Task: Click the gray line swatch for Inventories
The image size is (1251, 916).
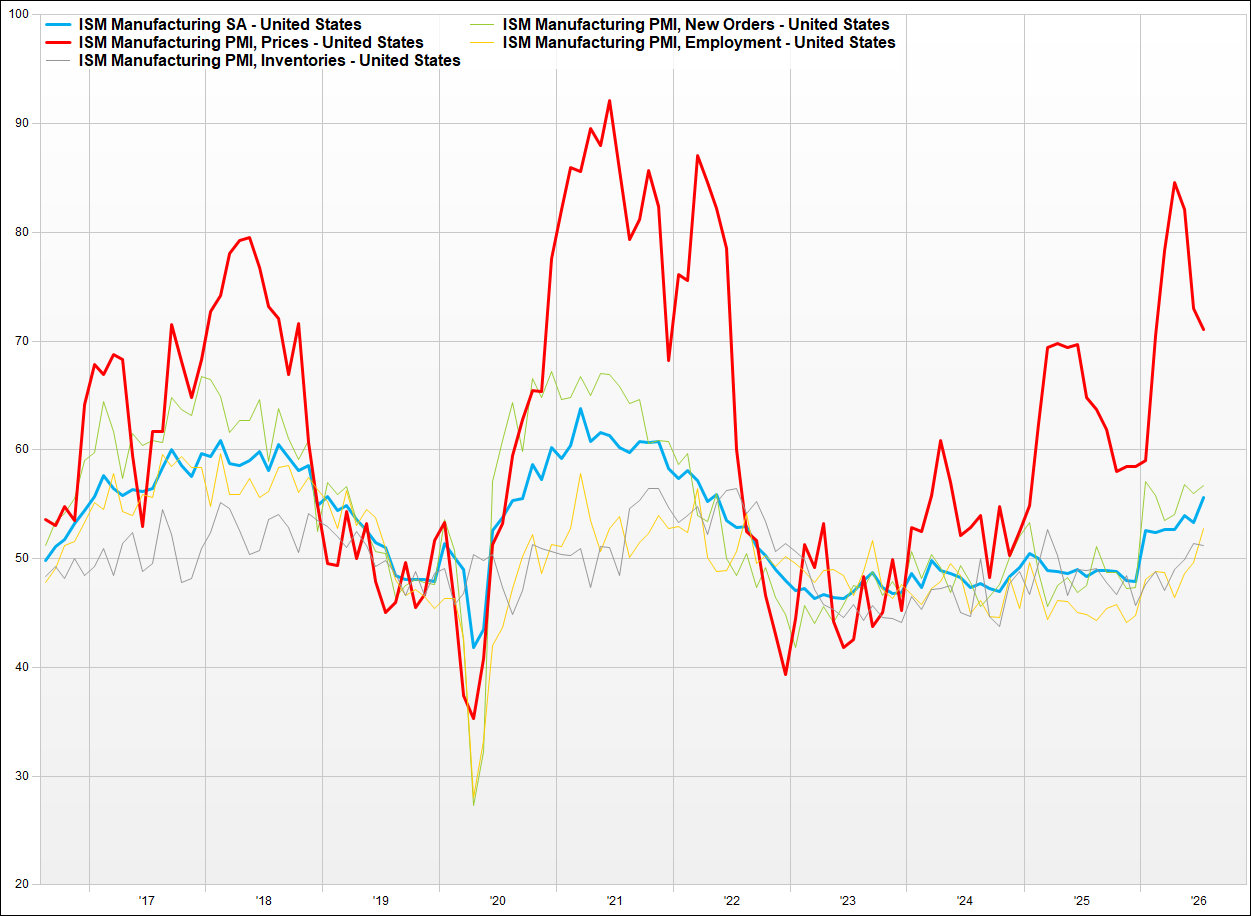Action: pyautogui.click(x=59, y=60)
